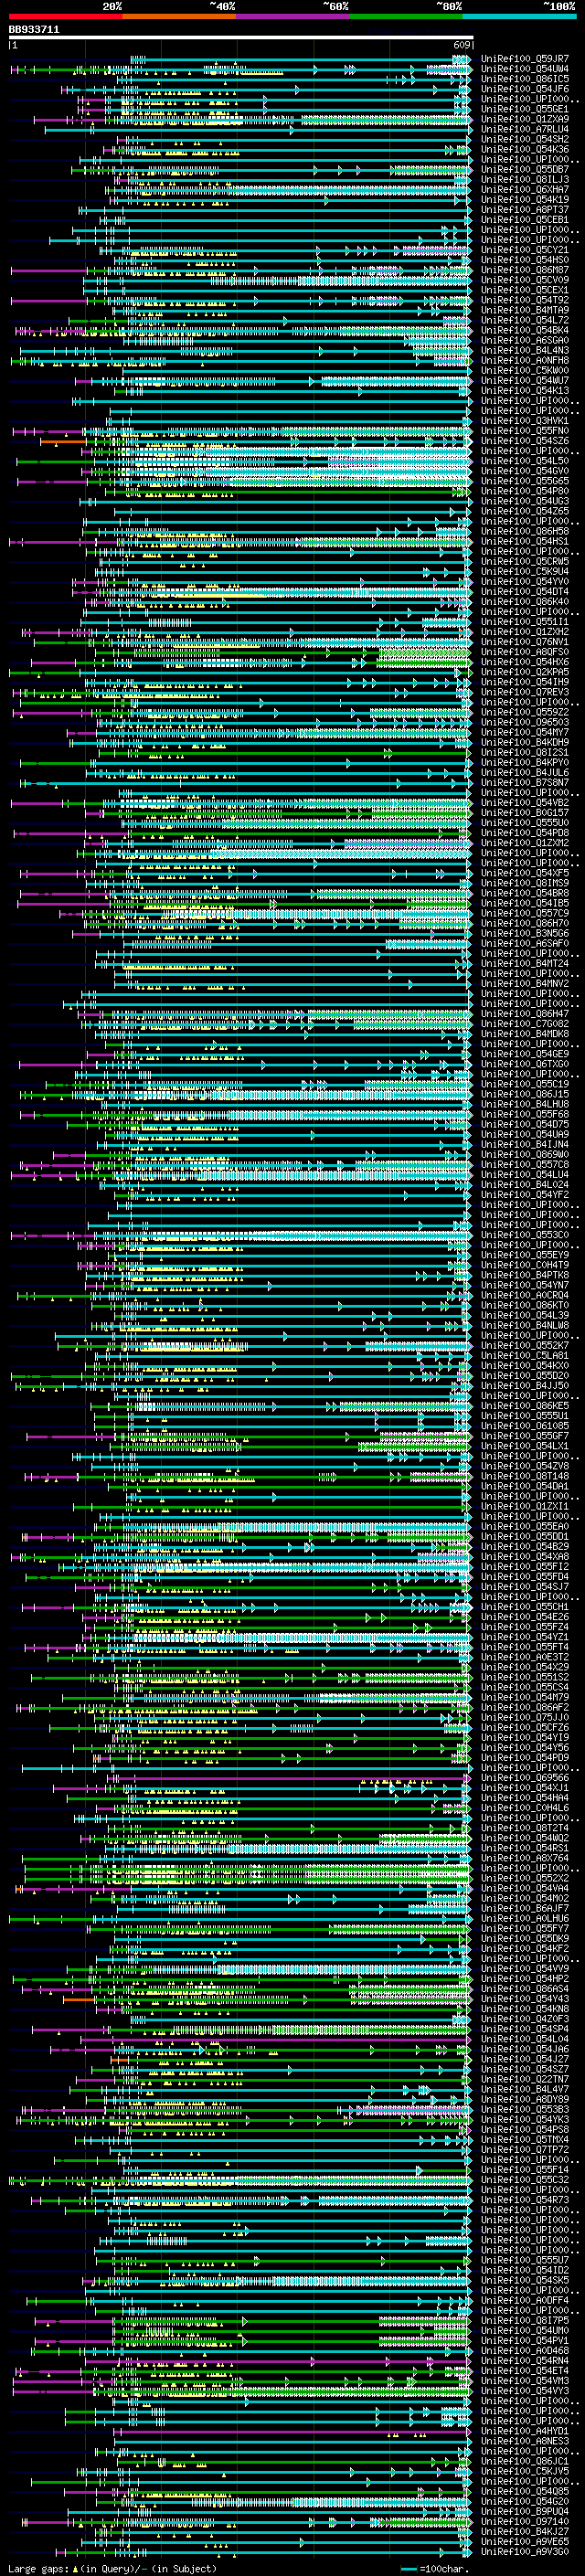
Task: Open the UniRef100_Q54UW4 hit
Action: [x=525, y=69]
